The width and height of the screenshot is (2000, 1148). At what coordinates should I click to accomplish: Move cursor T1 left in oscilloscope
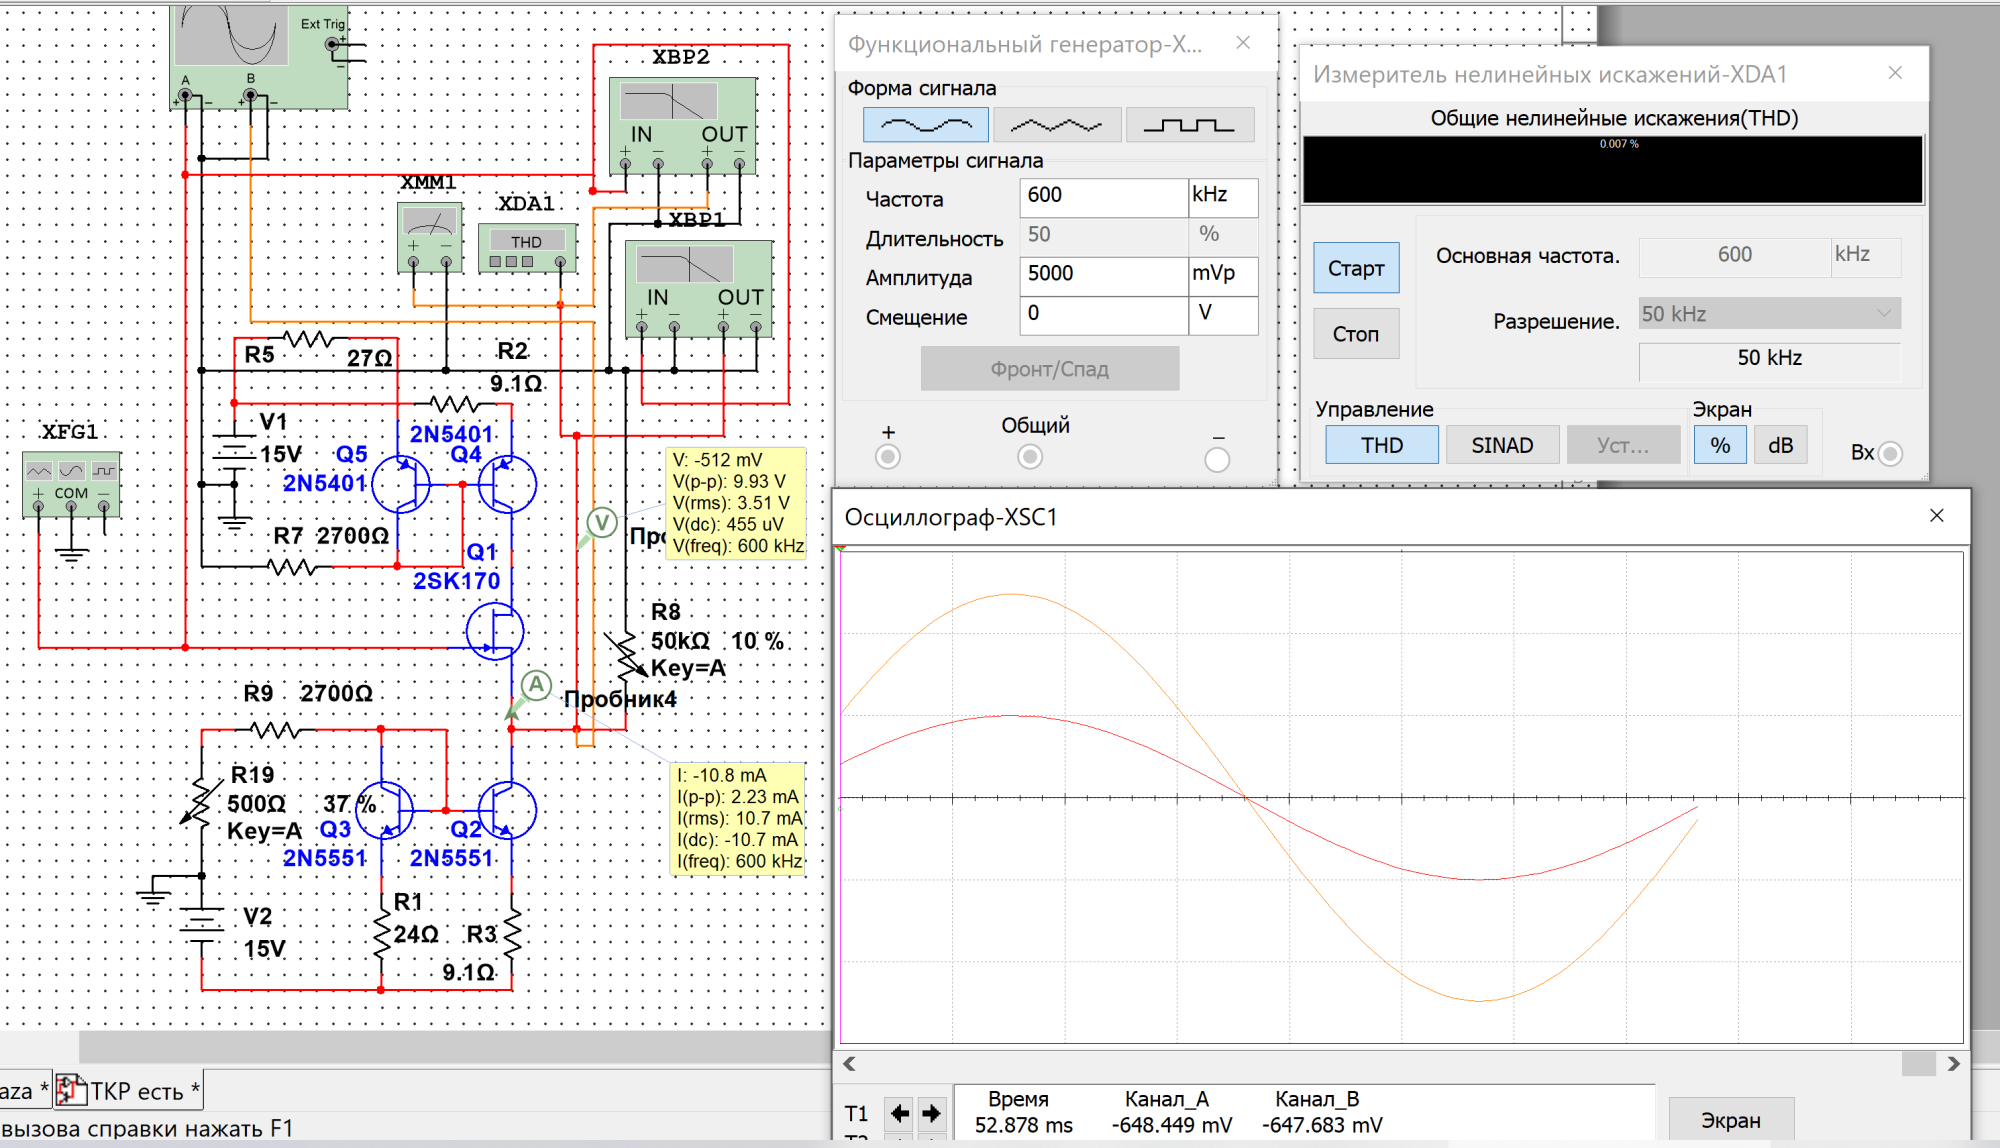click(x=900, y=1113)
